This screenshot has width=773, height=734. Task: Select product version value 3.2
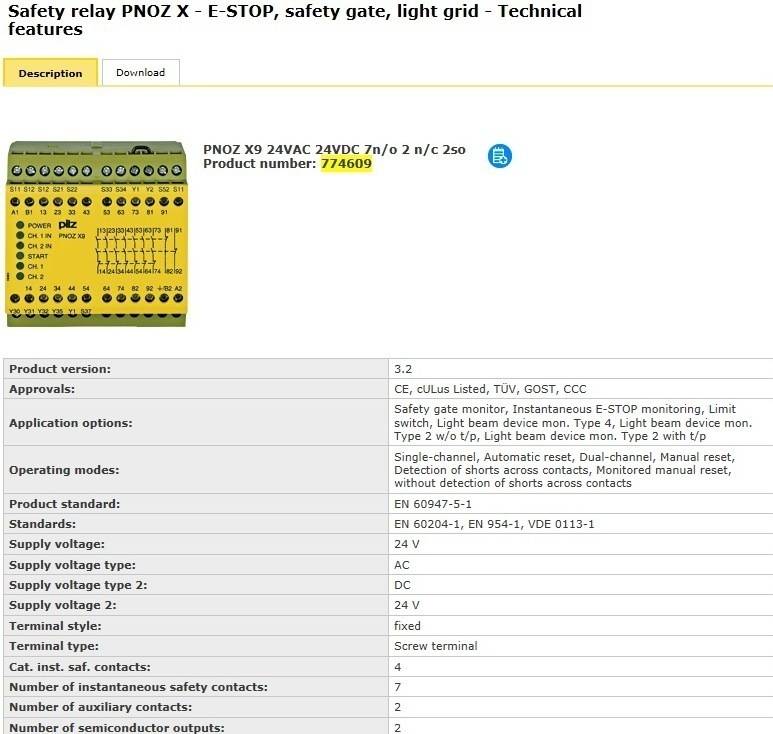click(403, 369)
